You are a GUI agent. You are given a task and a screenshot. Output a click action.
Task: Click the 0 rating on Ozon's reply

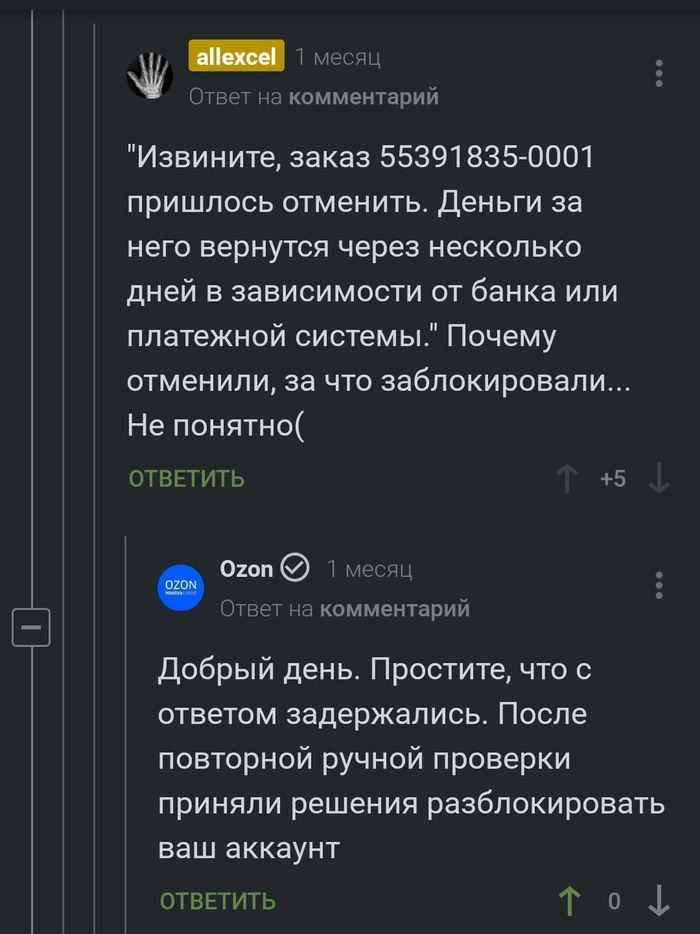[x=614, y=901]
